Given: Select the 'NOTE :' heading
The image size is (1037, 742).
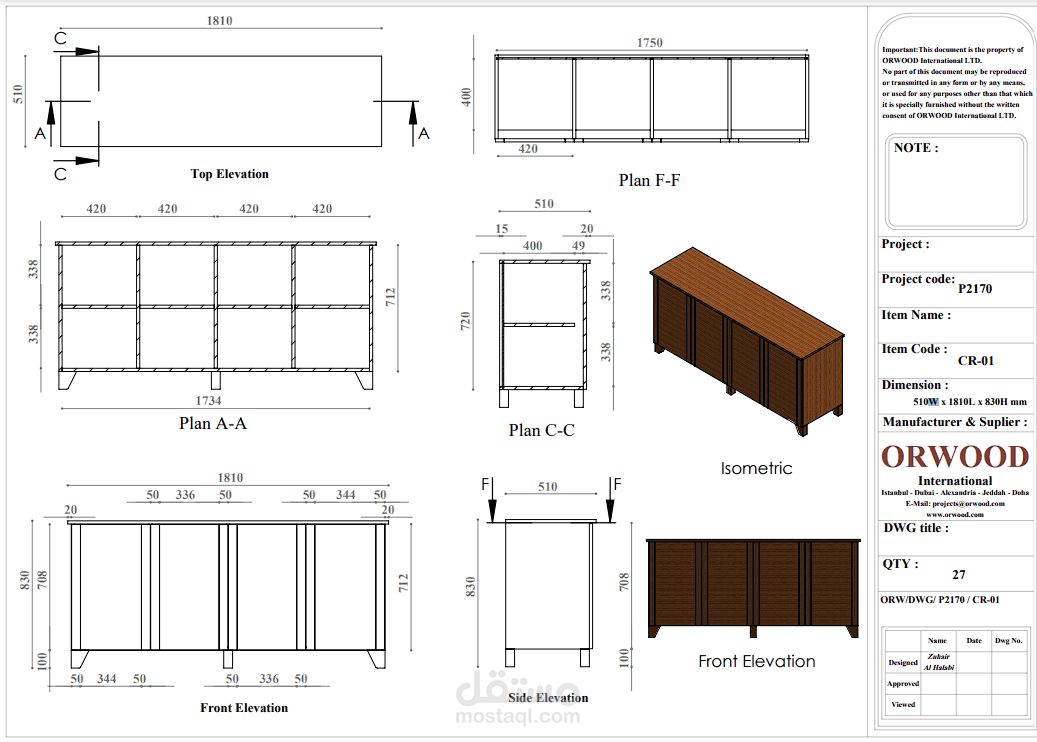Looking at the screenshot, I should point(916,147).
